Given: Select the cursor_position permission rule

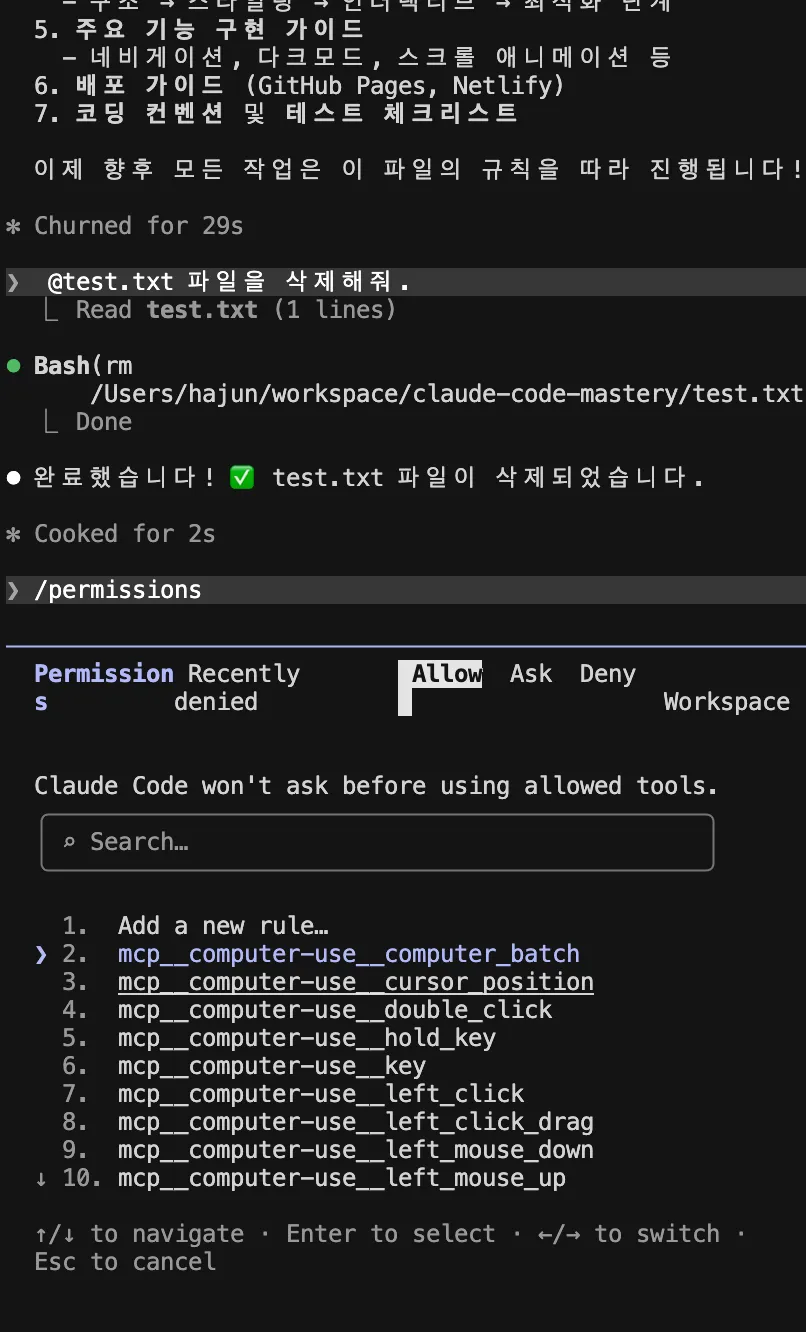Looking at the screenshot, I should pos(355,982).
